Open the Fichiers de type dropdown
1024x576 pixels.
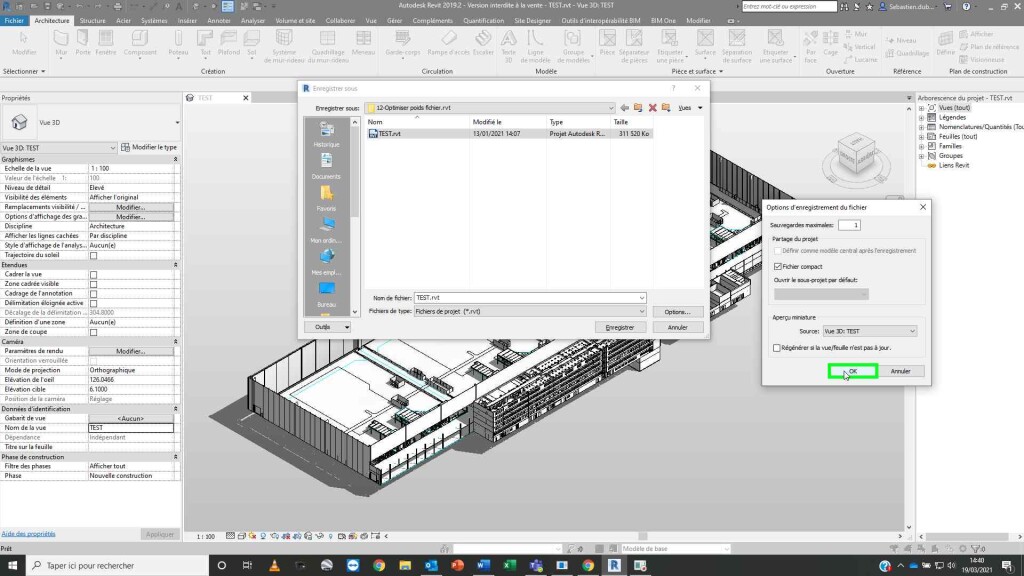[x=530, y=312]
